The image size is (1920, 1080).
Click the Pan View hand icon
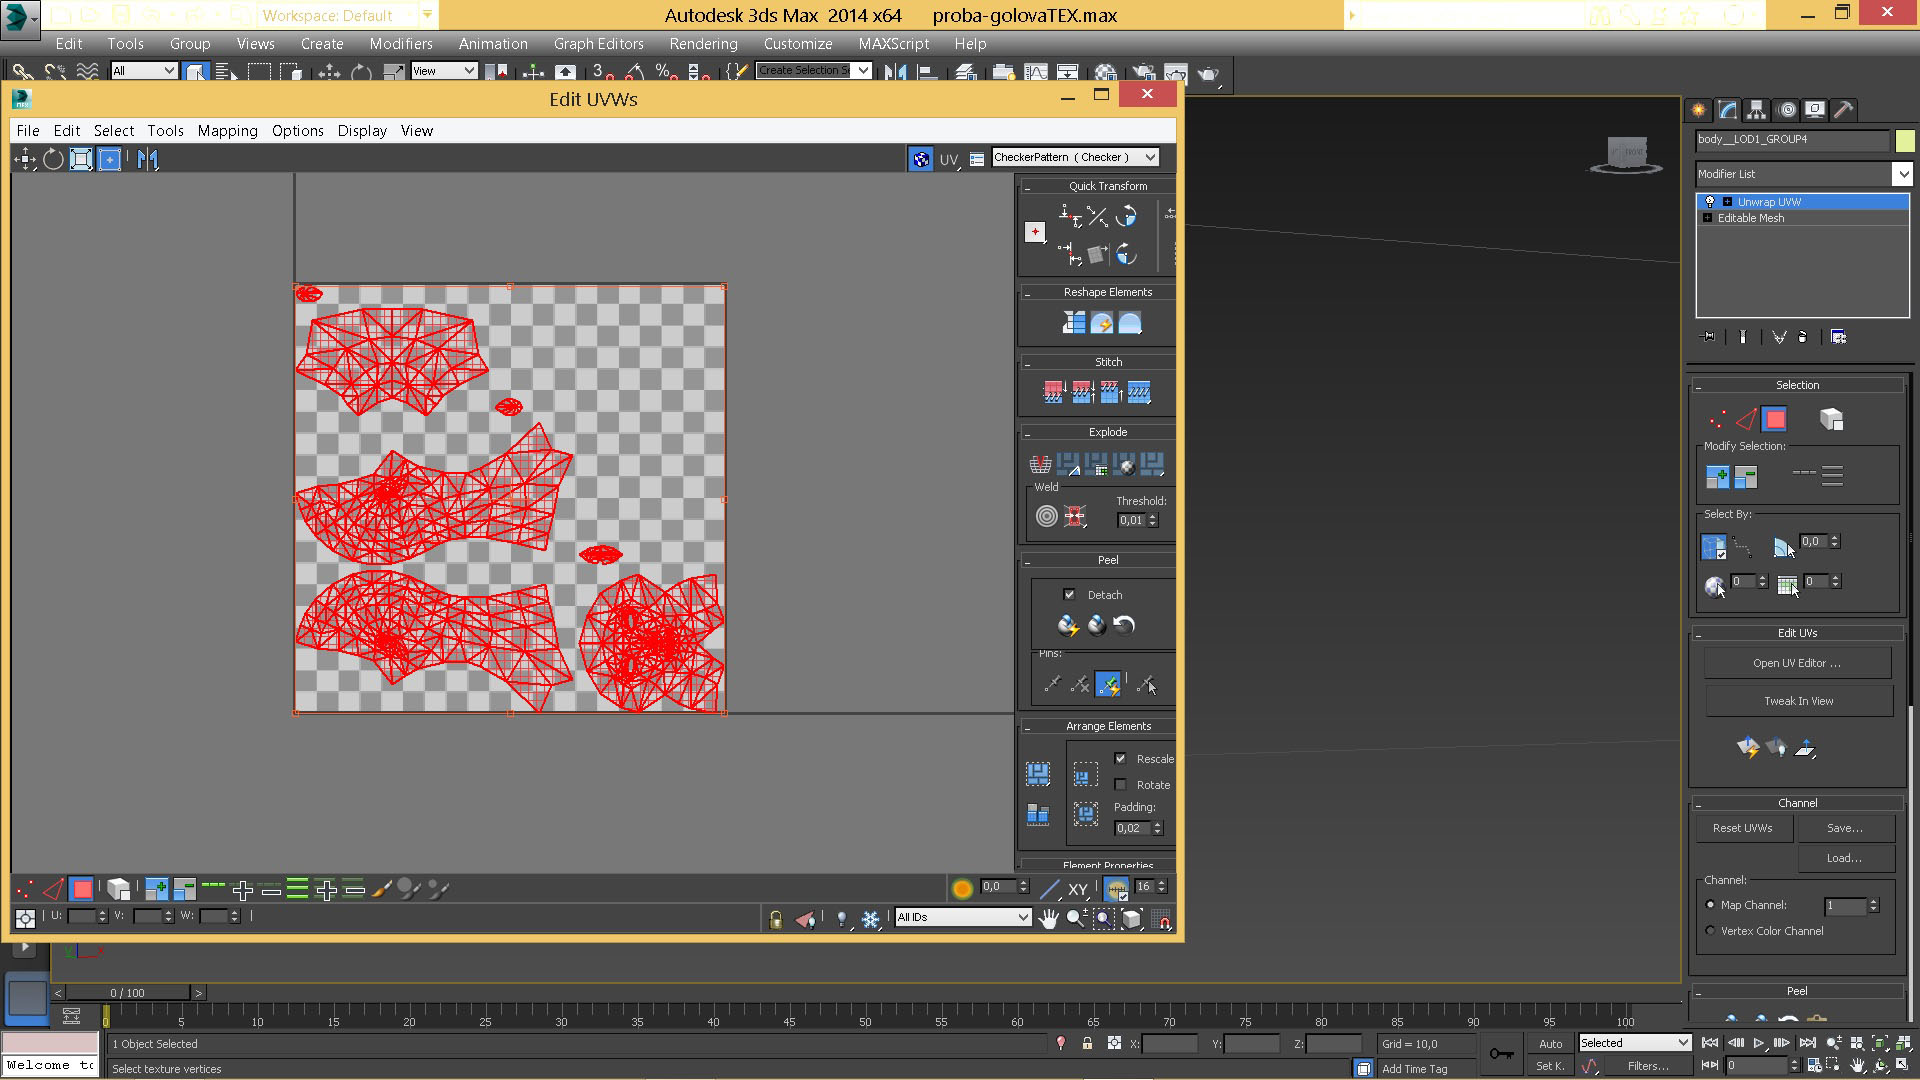[x=1048, y=919]
